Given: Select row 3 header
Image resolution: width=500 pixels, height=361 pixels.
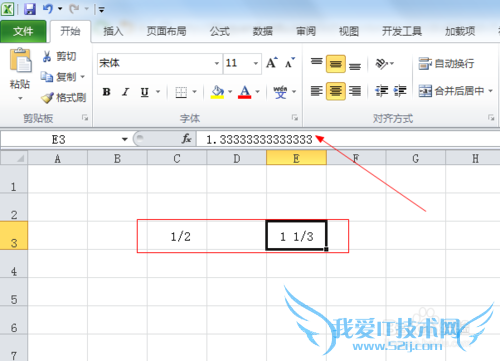Looking at the screenshot, I should click(x=14, y=235).
